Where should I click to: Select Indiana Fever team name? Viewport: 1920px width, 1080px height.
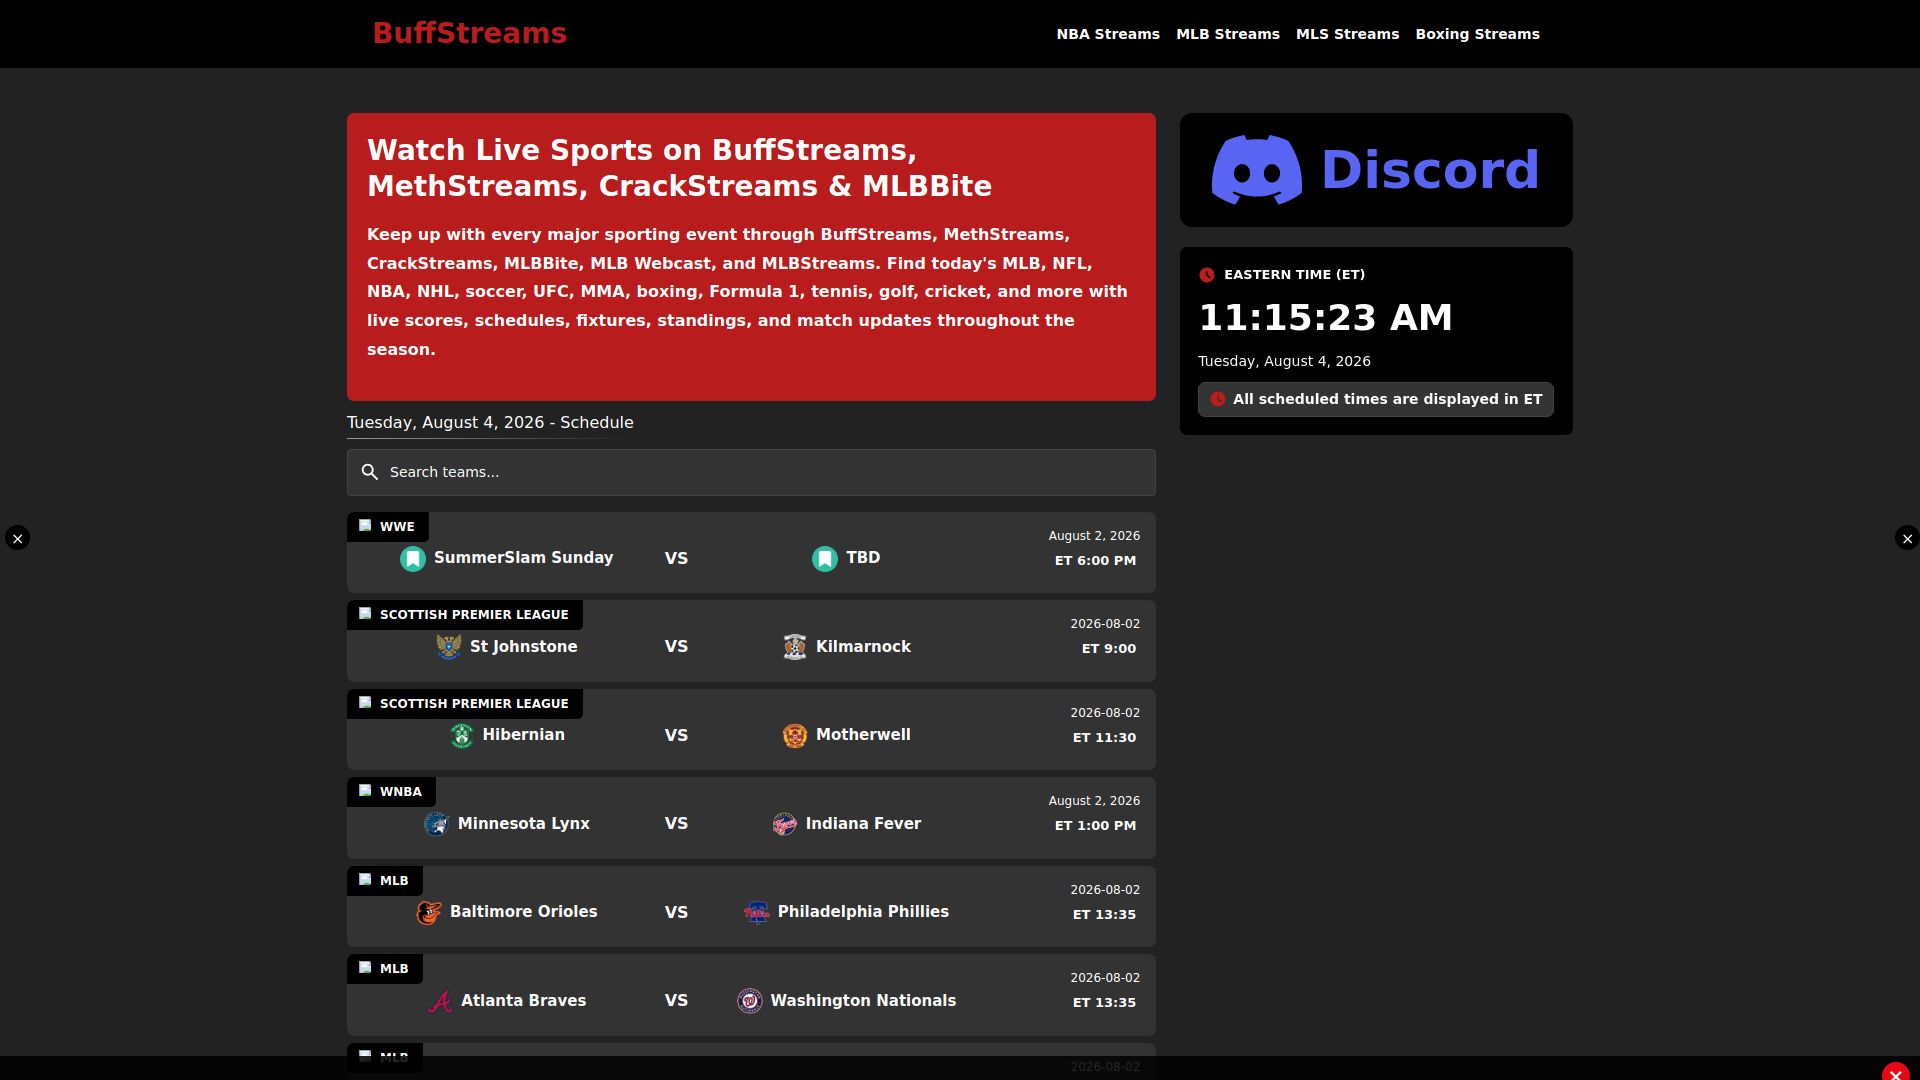(863, 824)
